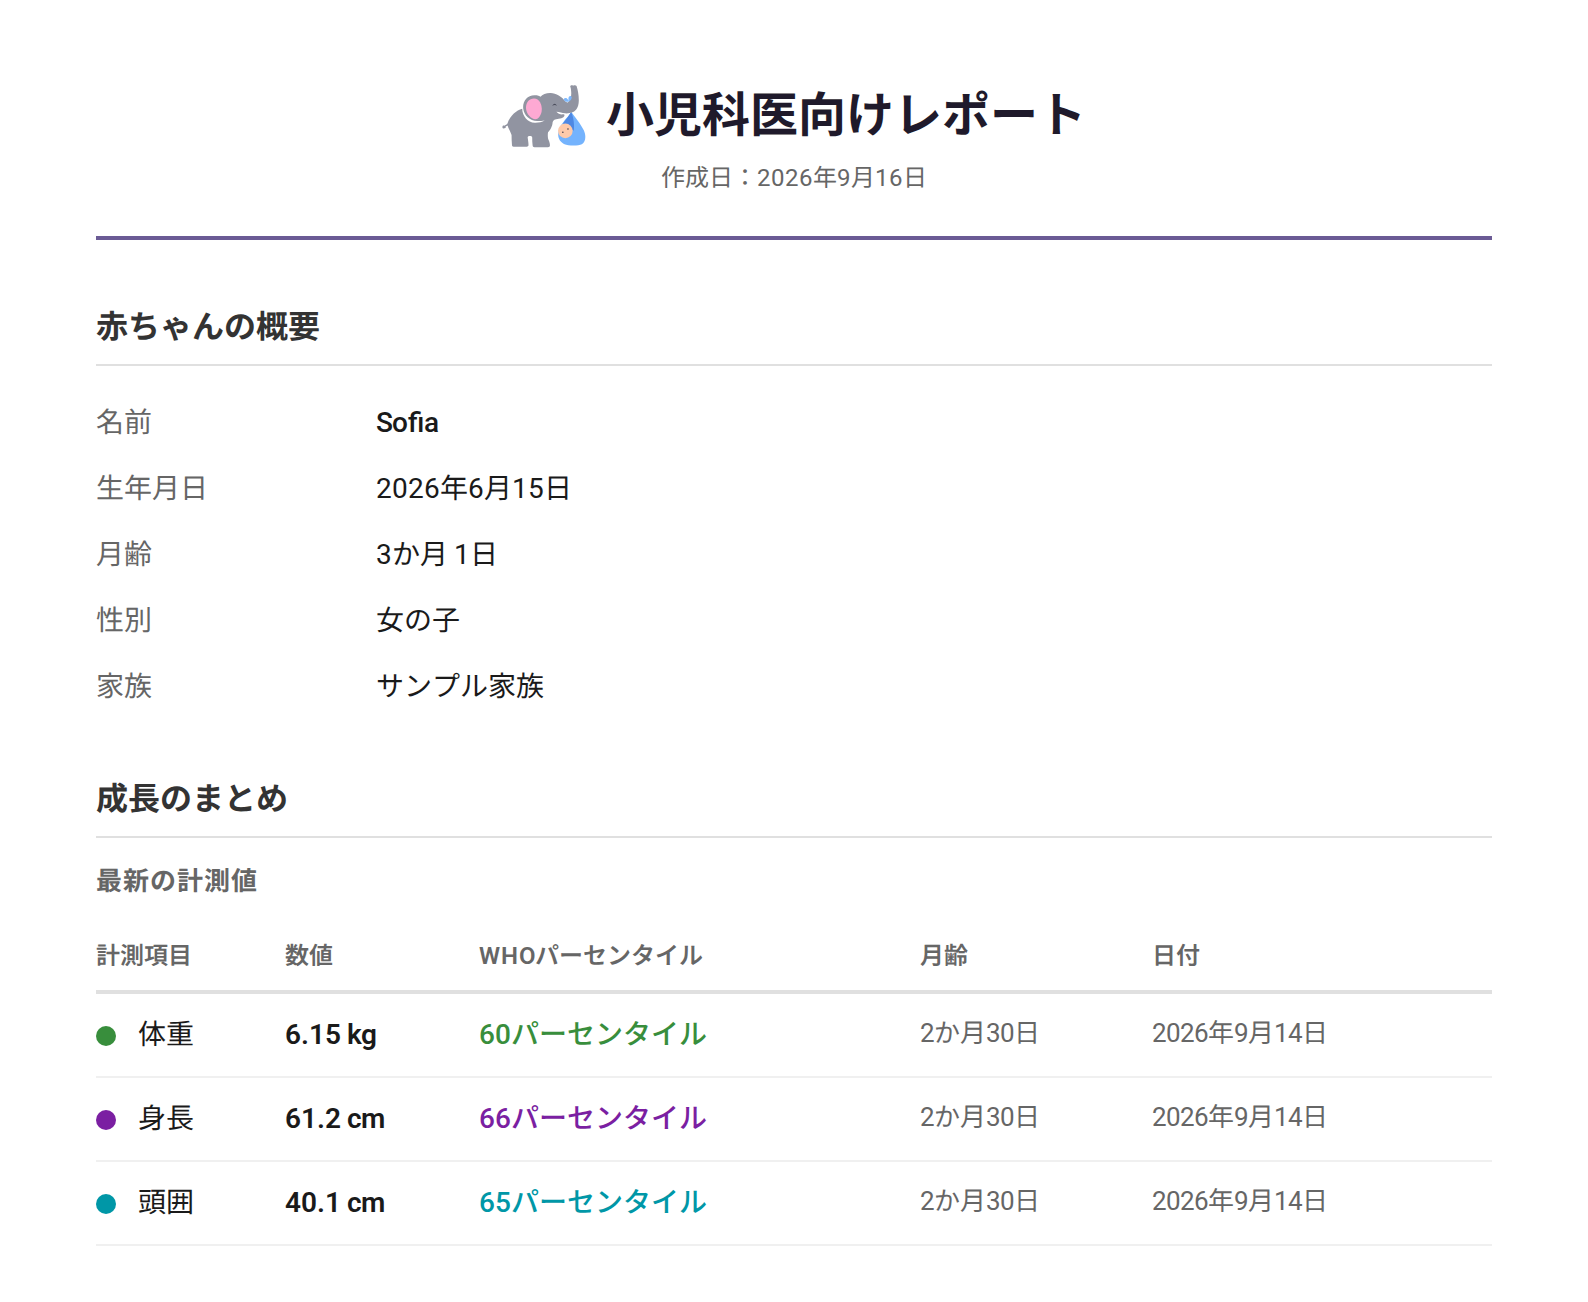This screenshot has width=1588, height=1302.
Task: Click the 成長のまとめ section heading
Action: [x=192, y=798]
